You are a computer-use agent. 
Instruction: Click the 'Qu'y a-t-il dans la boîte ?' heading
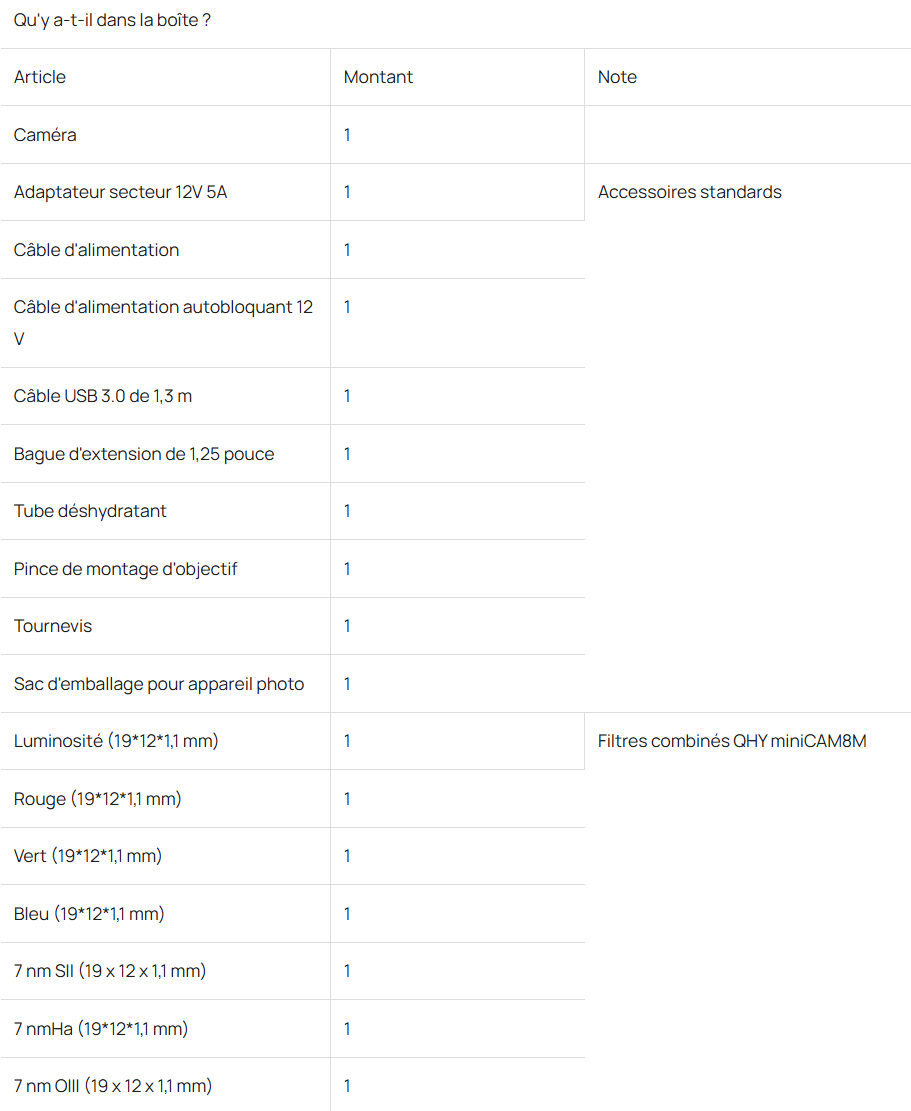(112, 20)
